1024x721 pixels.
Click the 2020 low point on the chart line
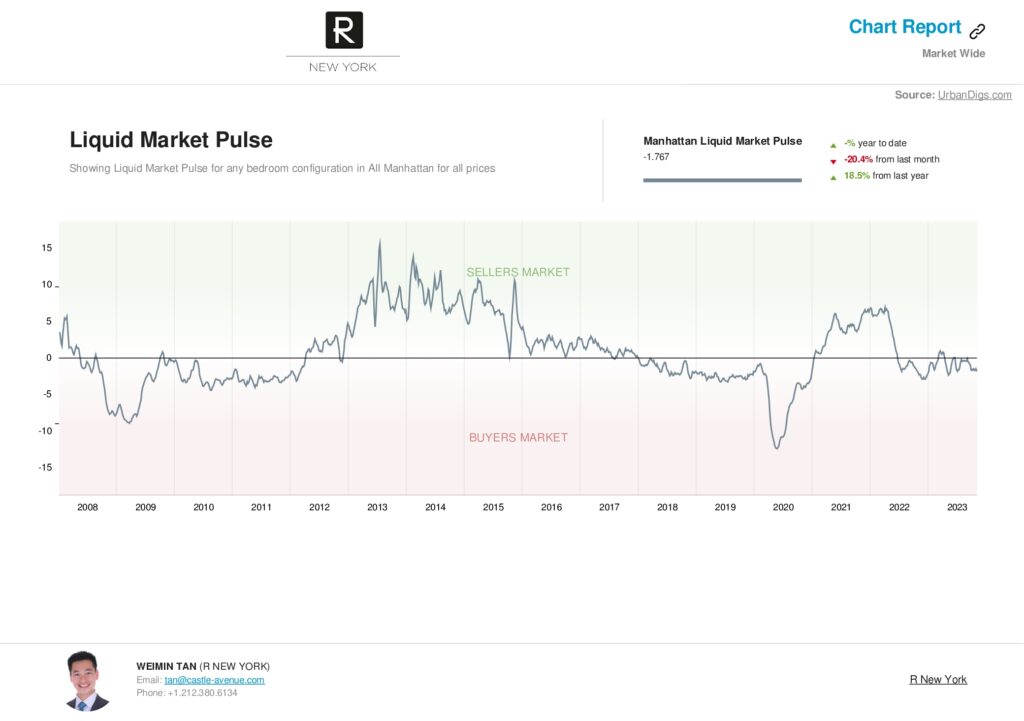pos(776,448)
